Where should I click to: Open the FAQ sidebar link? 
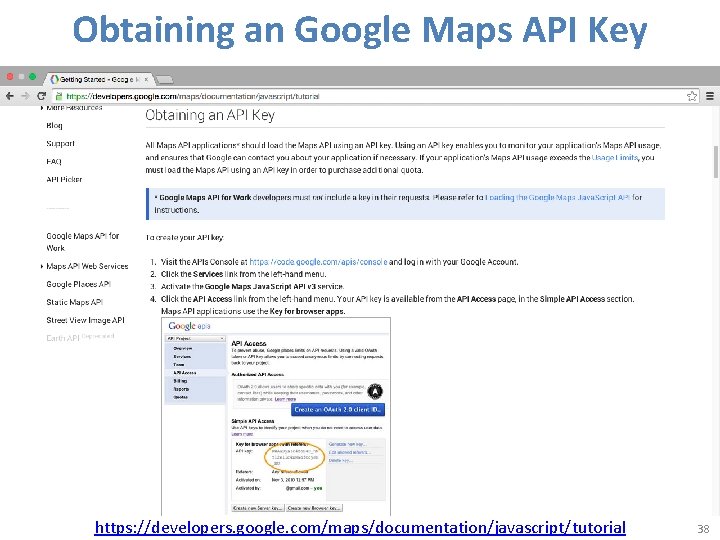click(x=54, y=161)
